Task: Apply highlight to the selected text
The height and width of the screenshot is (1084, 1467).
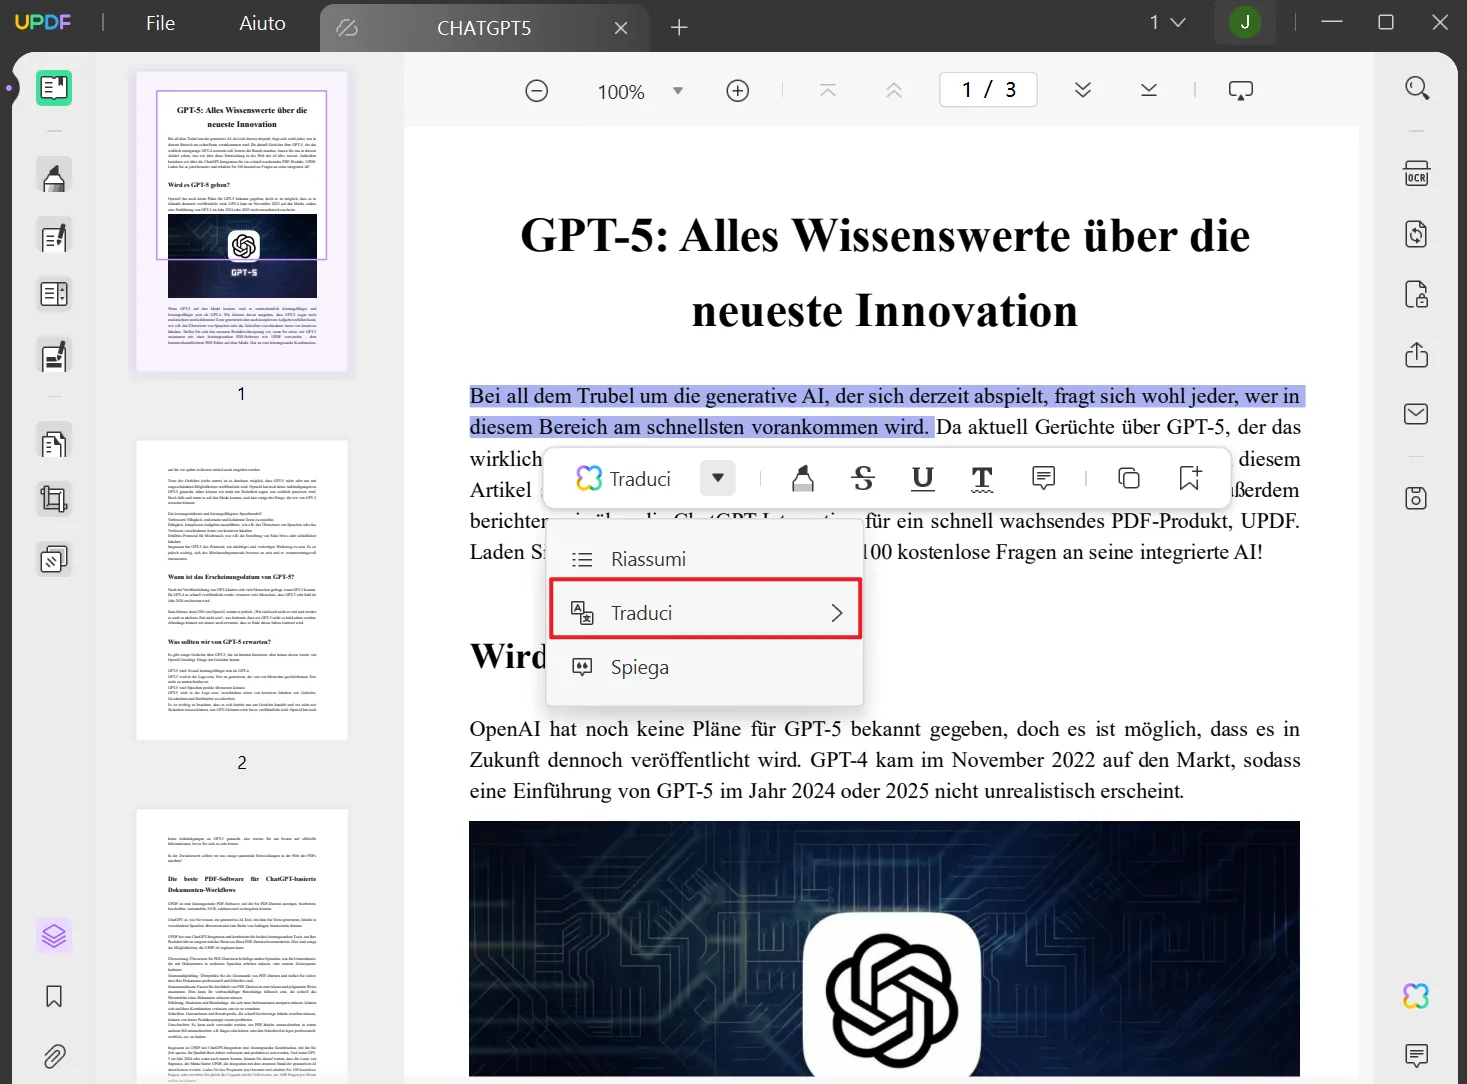Action: 803,479
